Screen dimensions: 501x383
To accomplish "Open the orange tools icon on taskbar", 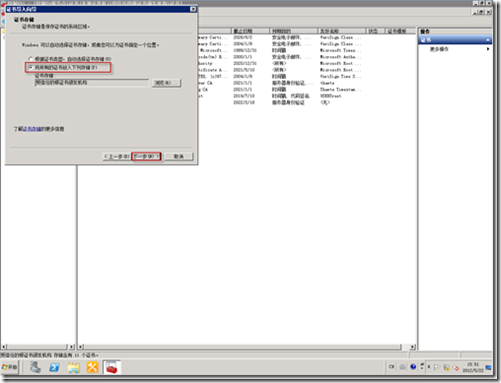I will point(92,367).
